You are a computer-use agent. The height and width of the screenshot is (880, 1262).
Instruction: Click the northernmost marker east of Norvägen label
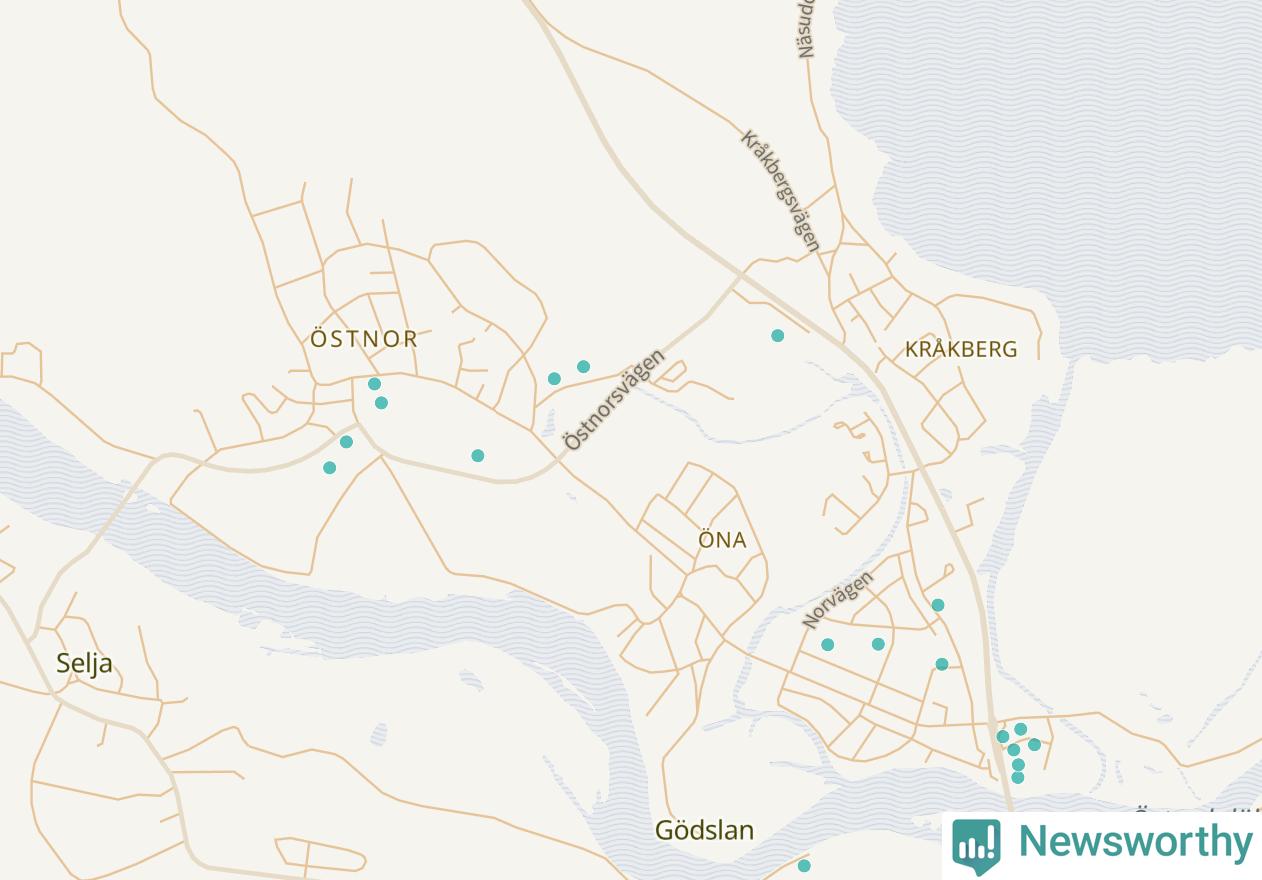[x=938, y=605]
